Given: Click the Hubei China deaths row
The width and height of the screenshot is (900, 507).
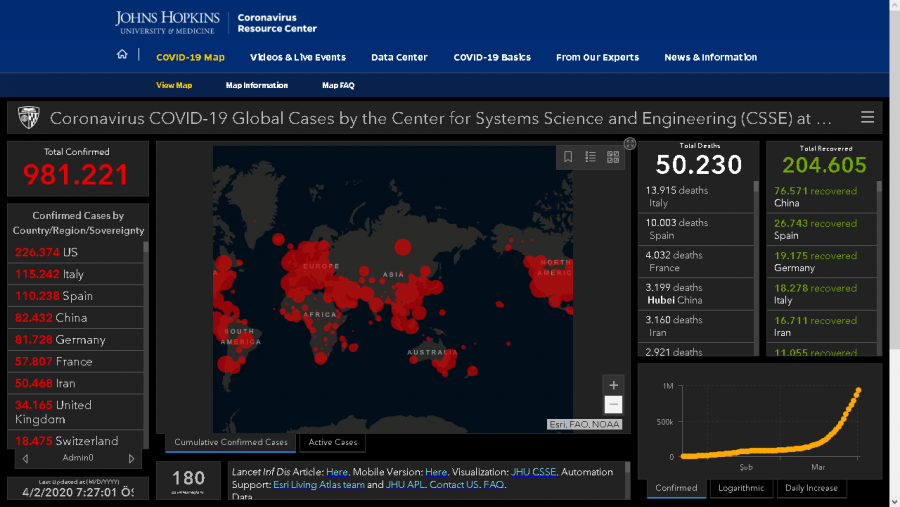Looking at the screenshot, I should [x=696, y=293].
